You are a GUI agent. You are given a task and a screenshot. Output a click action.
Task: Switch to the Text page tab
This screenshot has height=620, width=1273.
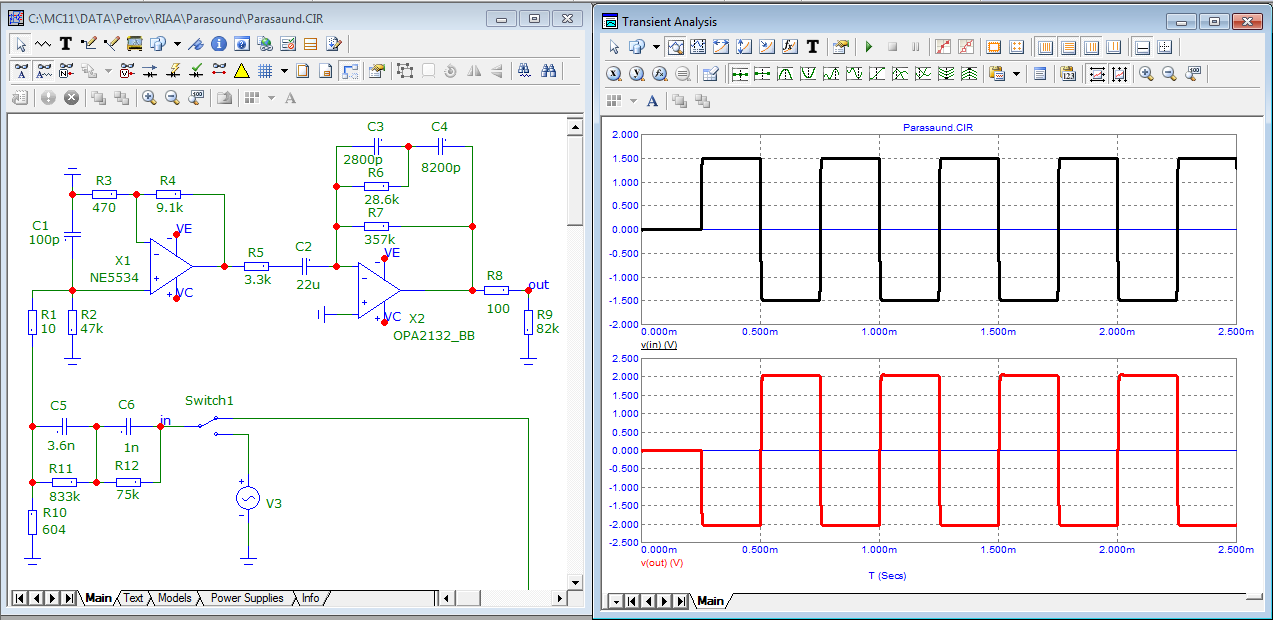click(133, 598)
